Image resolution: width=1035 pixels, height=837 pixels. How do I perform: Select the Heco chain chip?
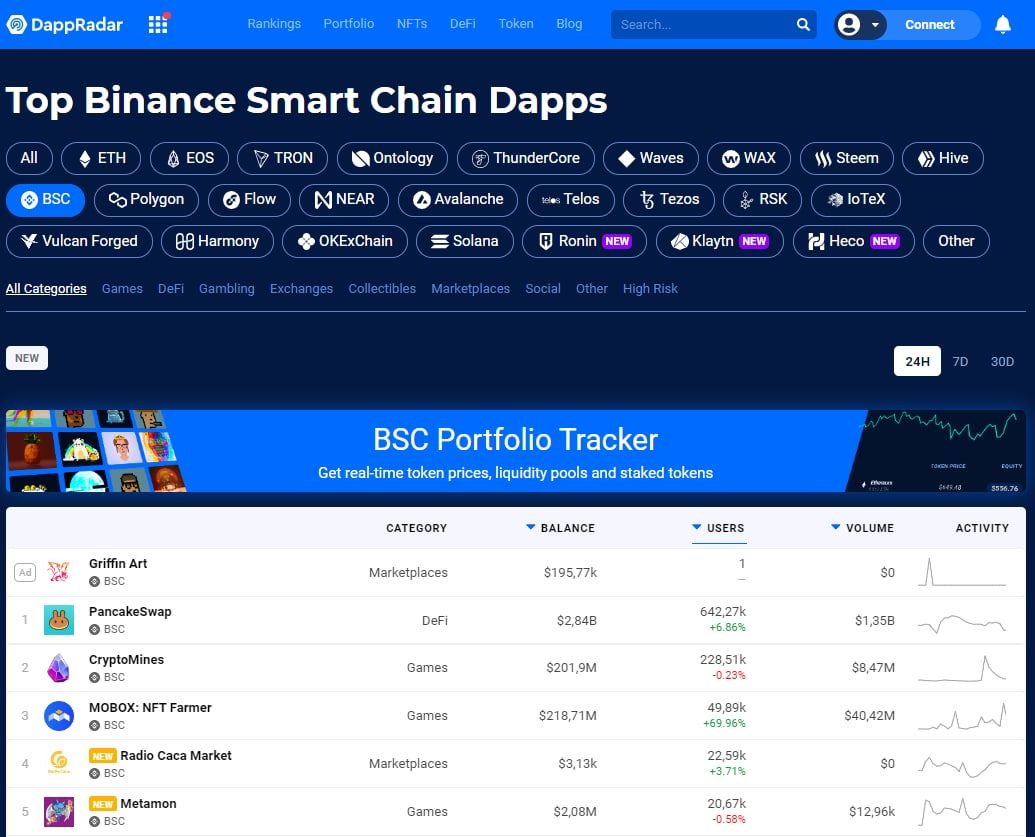[x=853, y=242]
